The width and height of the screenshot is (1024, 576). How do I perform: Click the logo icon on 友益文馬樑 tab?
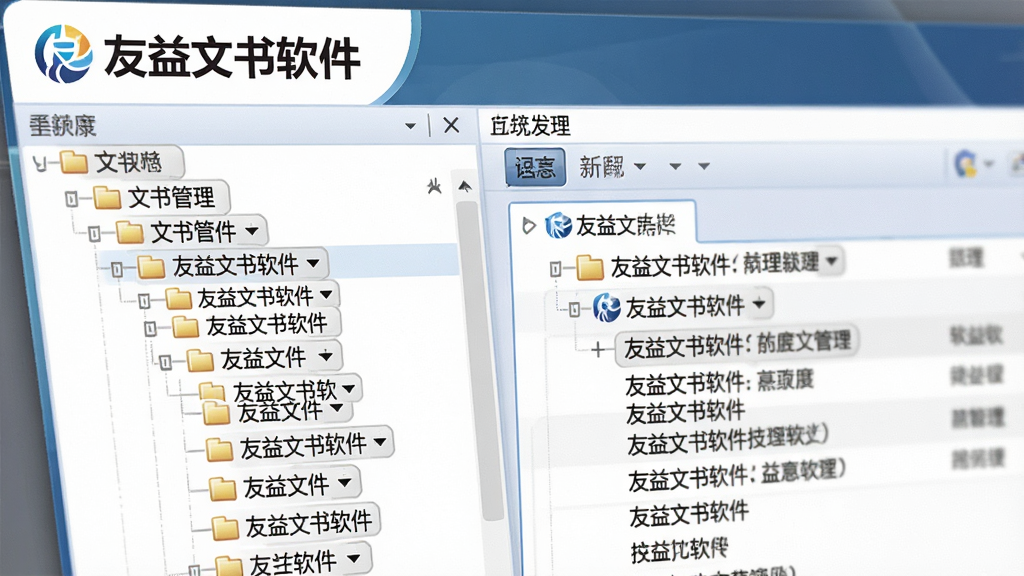click(x=558, y=225)
